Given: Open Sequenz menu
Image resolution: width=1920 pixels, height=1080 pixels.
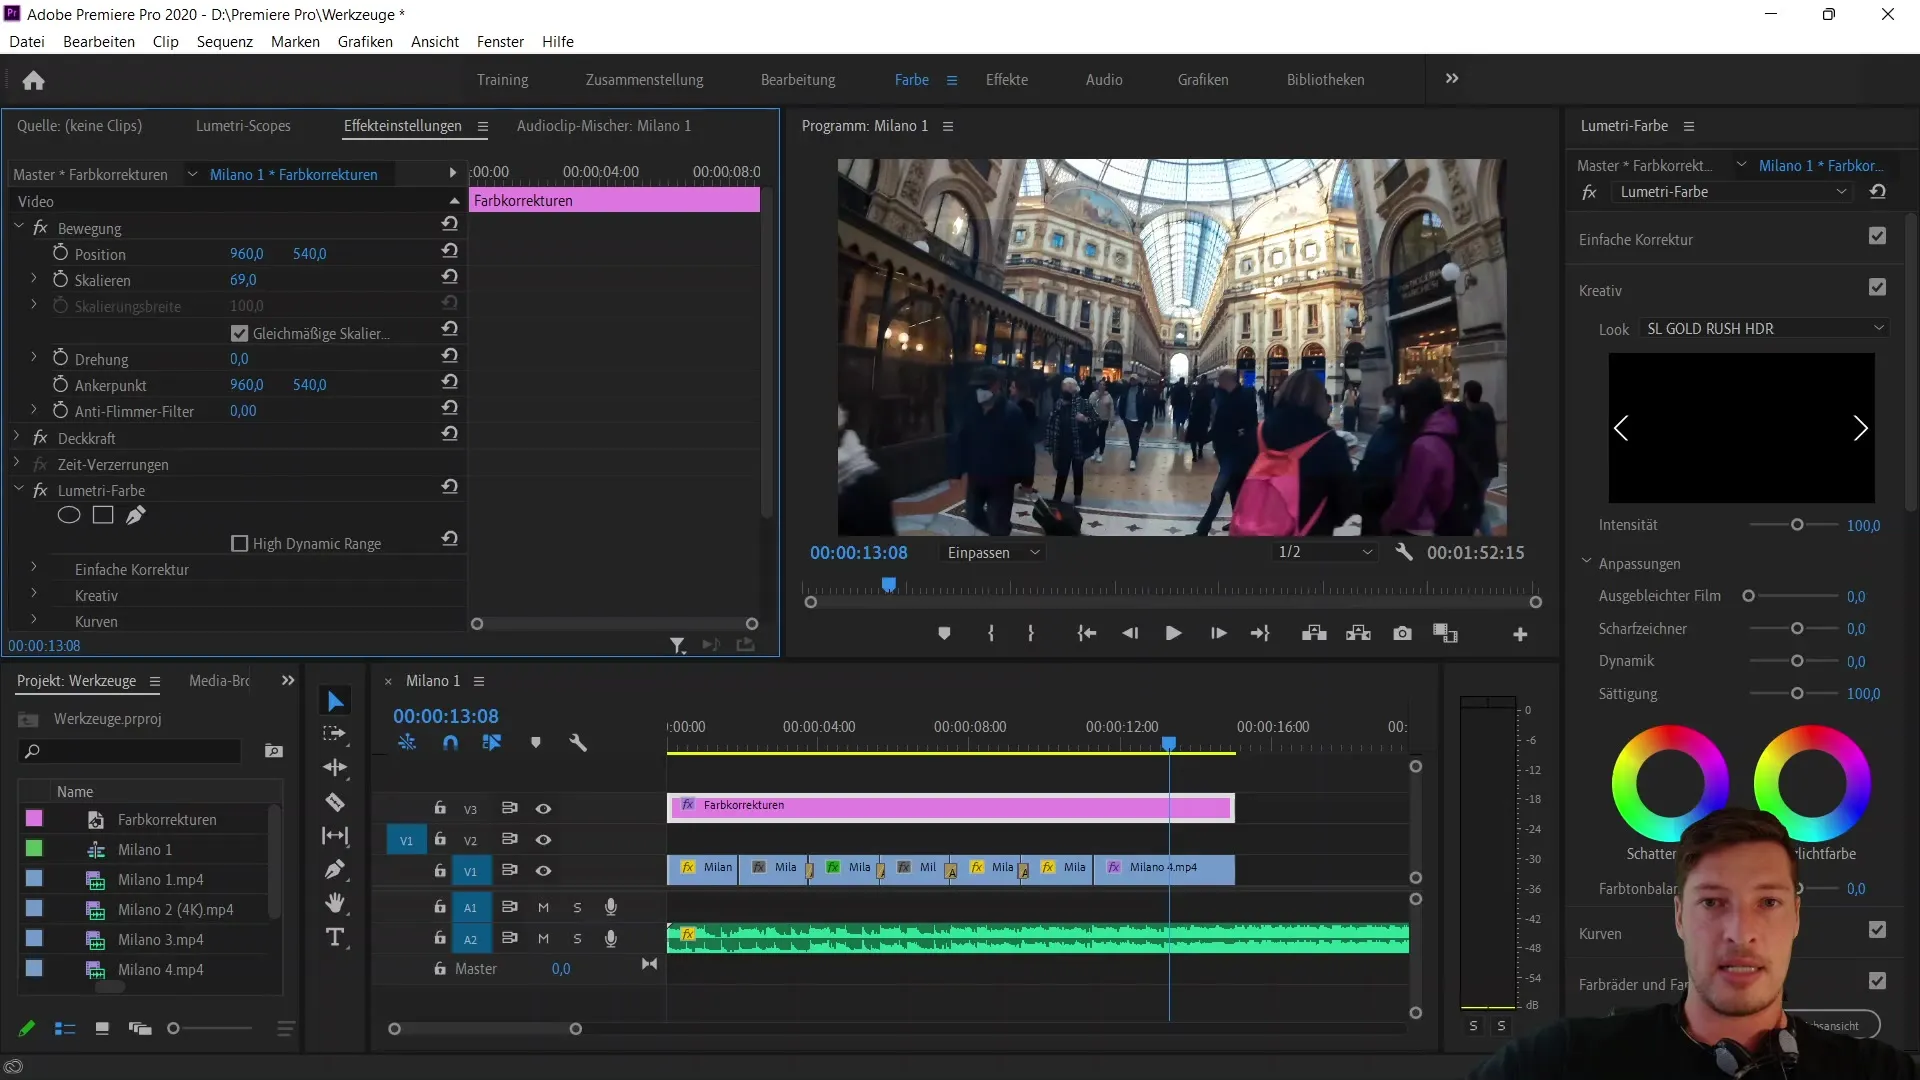Looking at the screenshot, I should tap(224, 41).
